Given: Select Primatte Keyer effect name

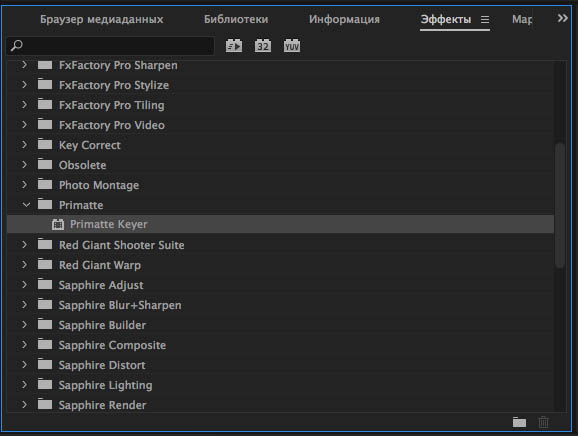Looking at the screenshot, I should tap(108, 224).
